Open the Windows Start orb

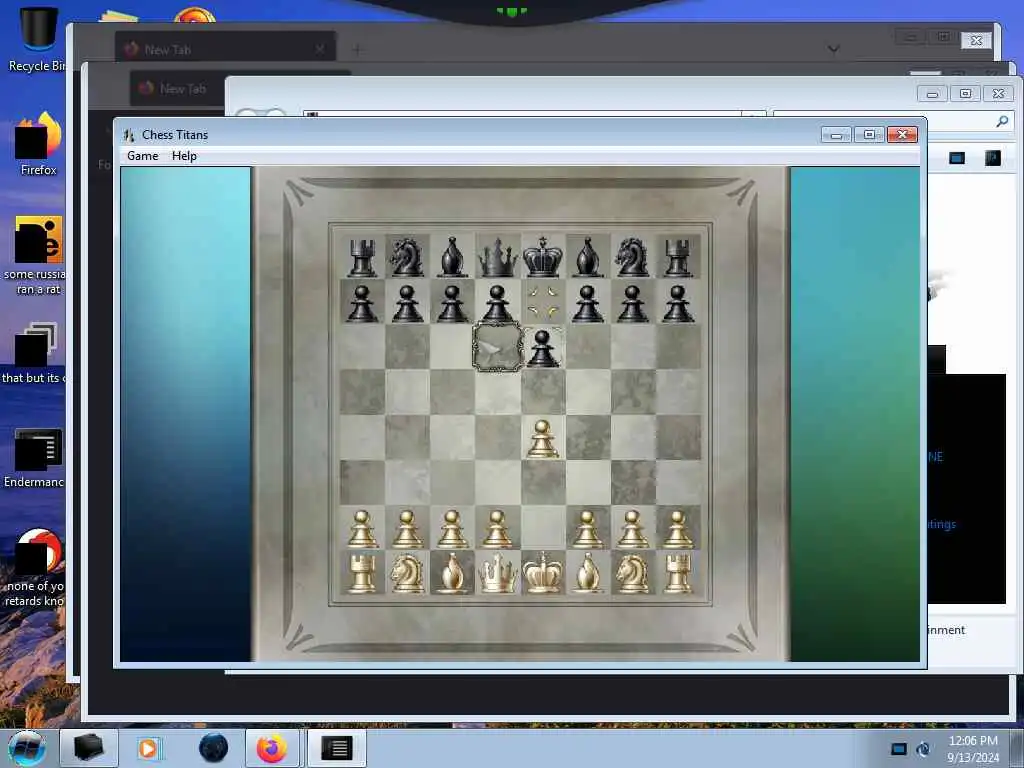(x=27, y=748)
